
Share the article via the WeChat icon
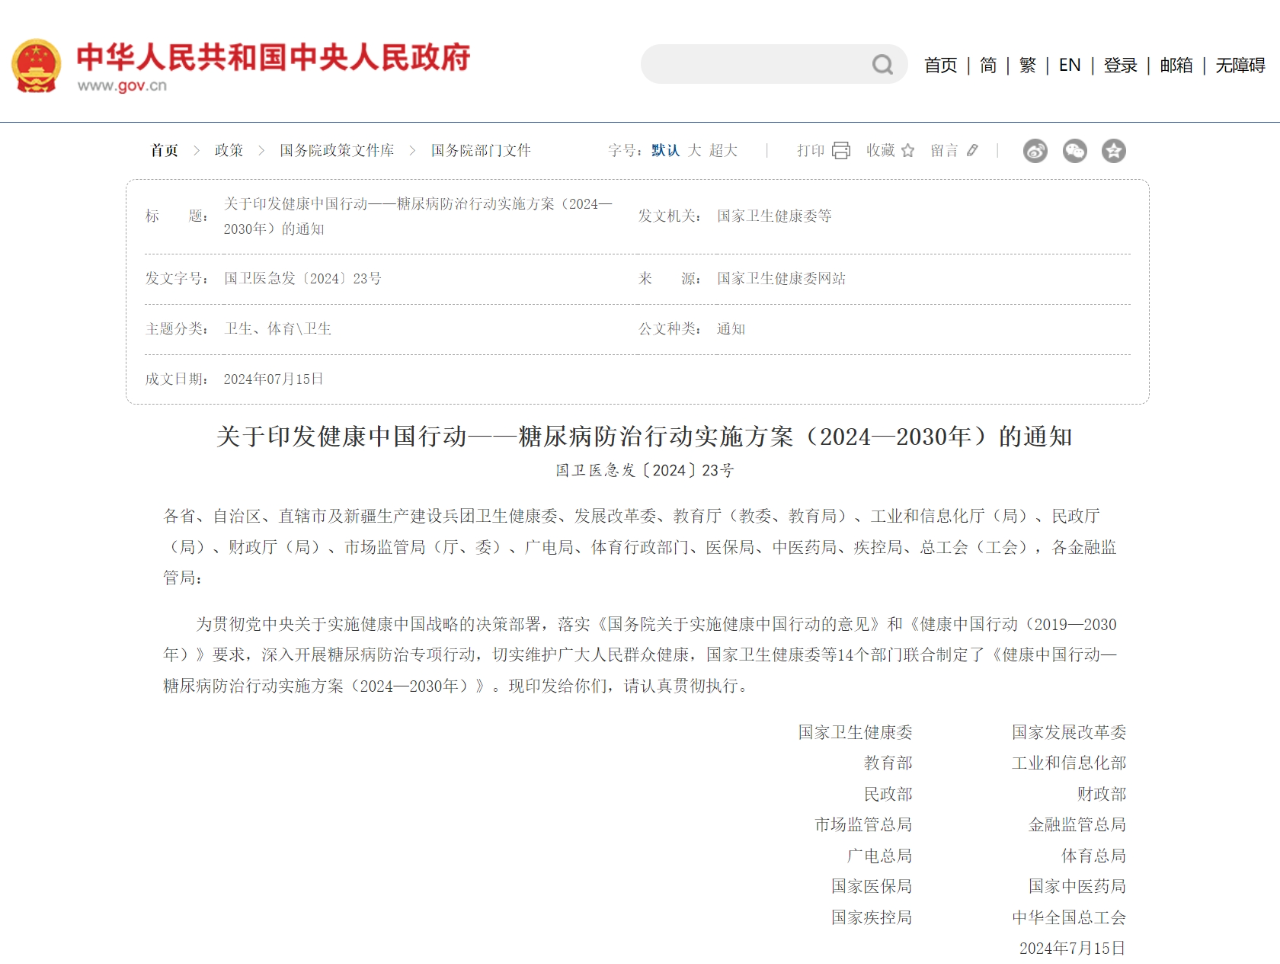click(x=1074, y=150)
